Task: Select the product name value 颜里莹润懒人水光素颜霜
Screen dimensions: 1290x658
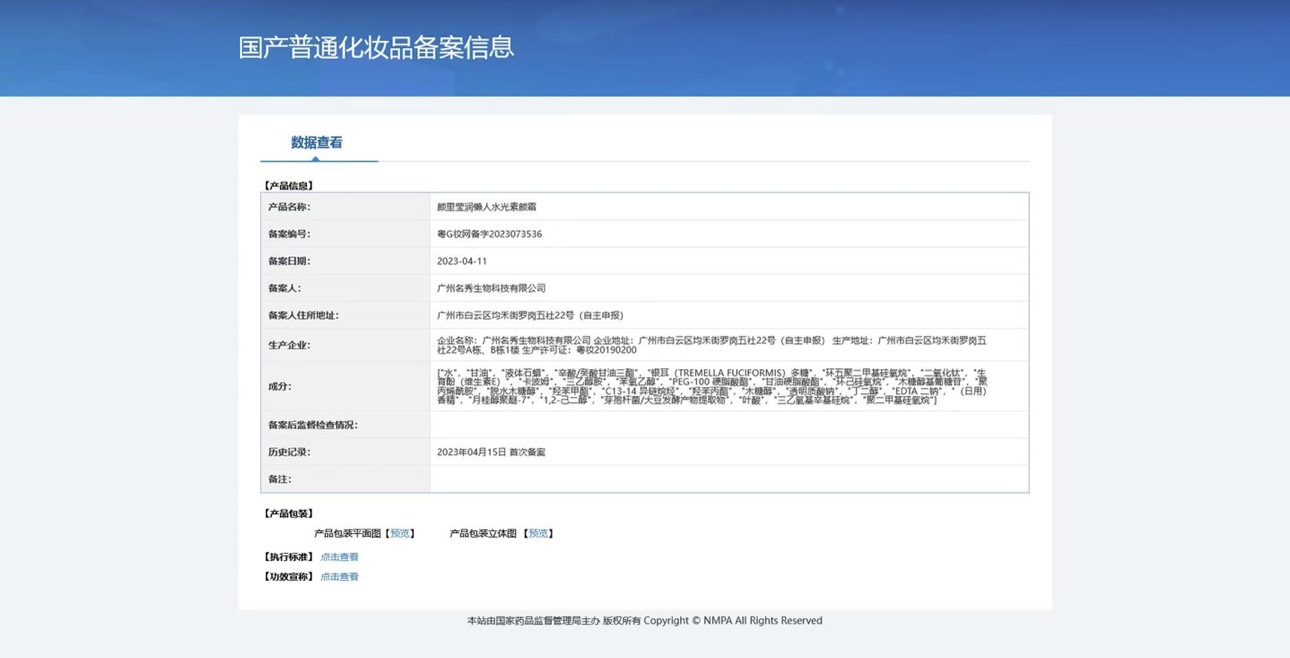Action: tap(487, 207)
